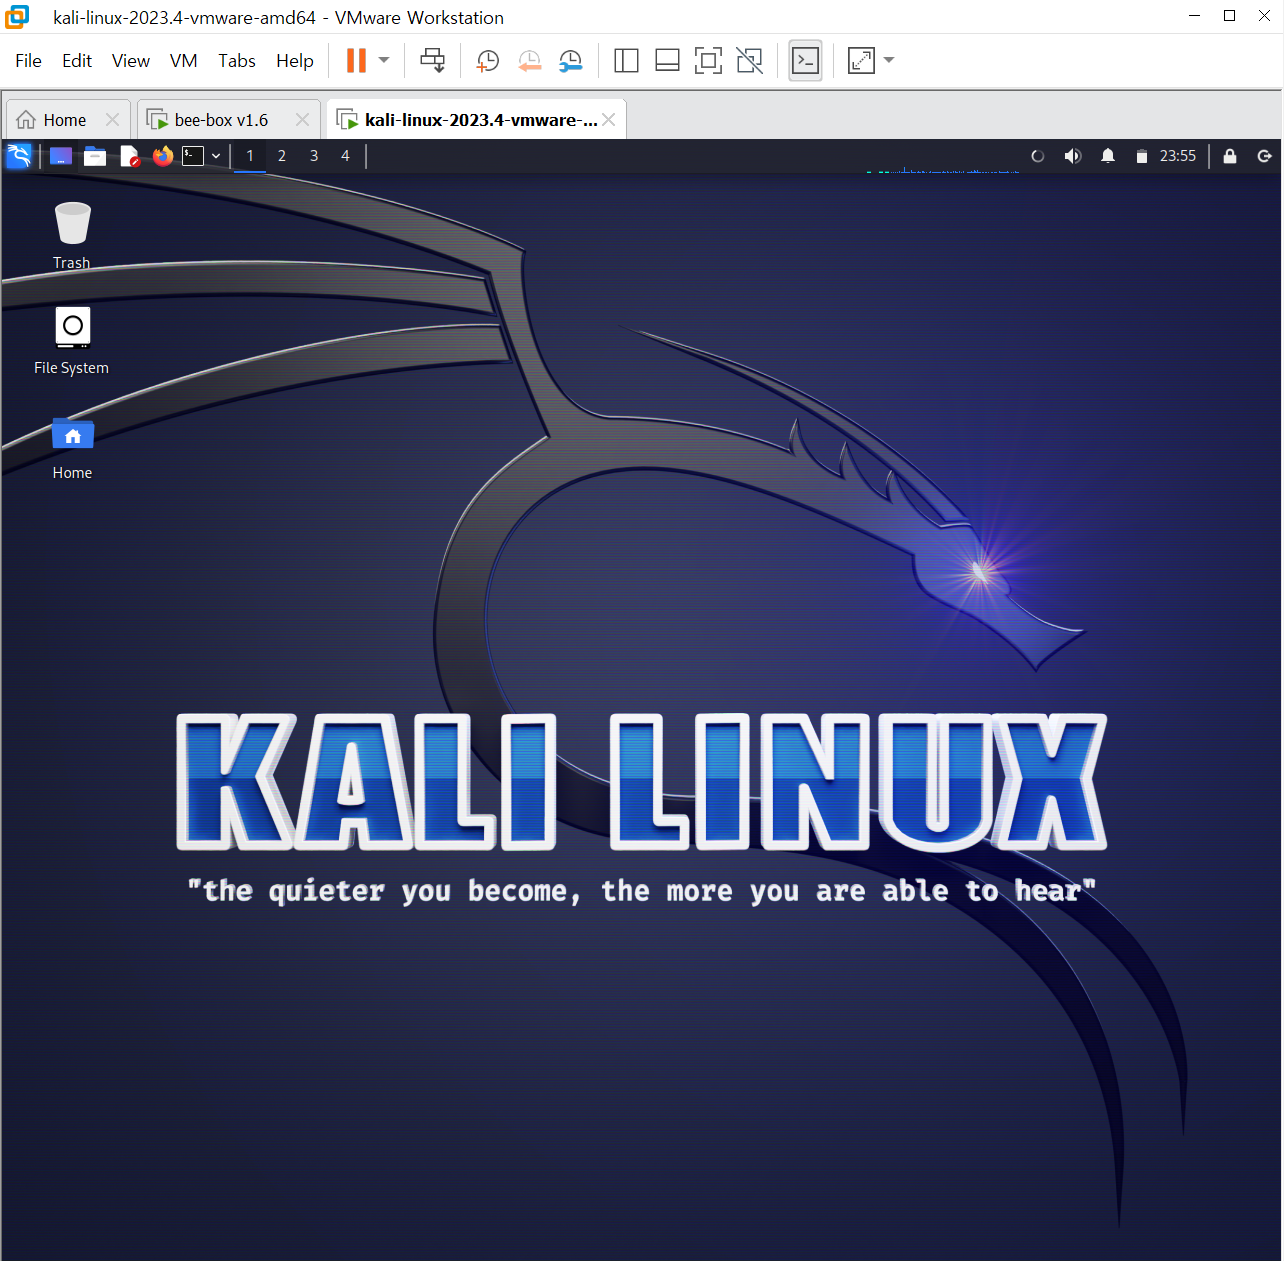Launch Firefox from the Kali panel
This screenshot has height=1261, width=1284.
163,156
